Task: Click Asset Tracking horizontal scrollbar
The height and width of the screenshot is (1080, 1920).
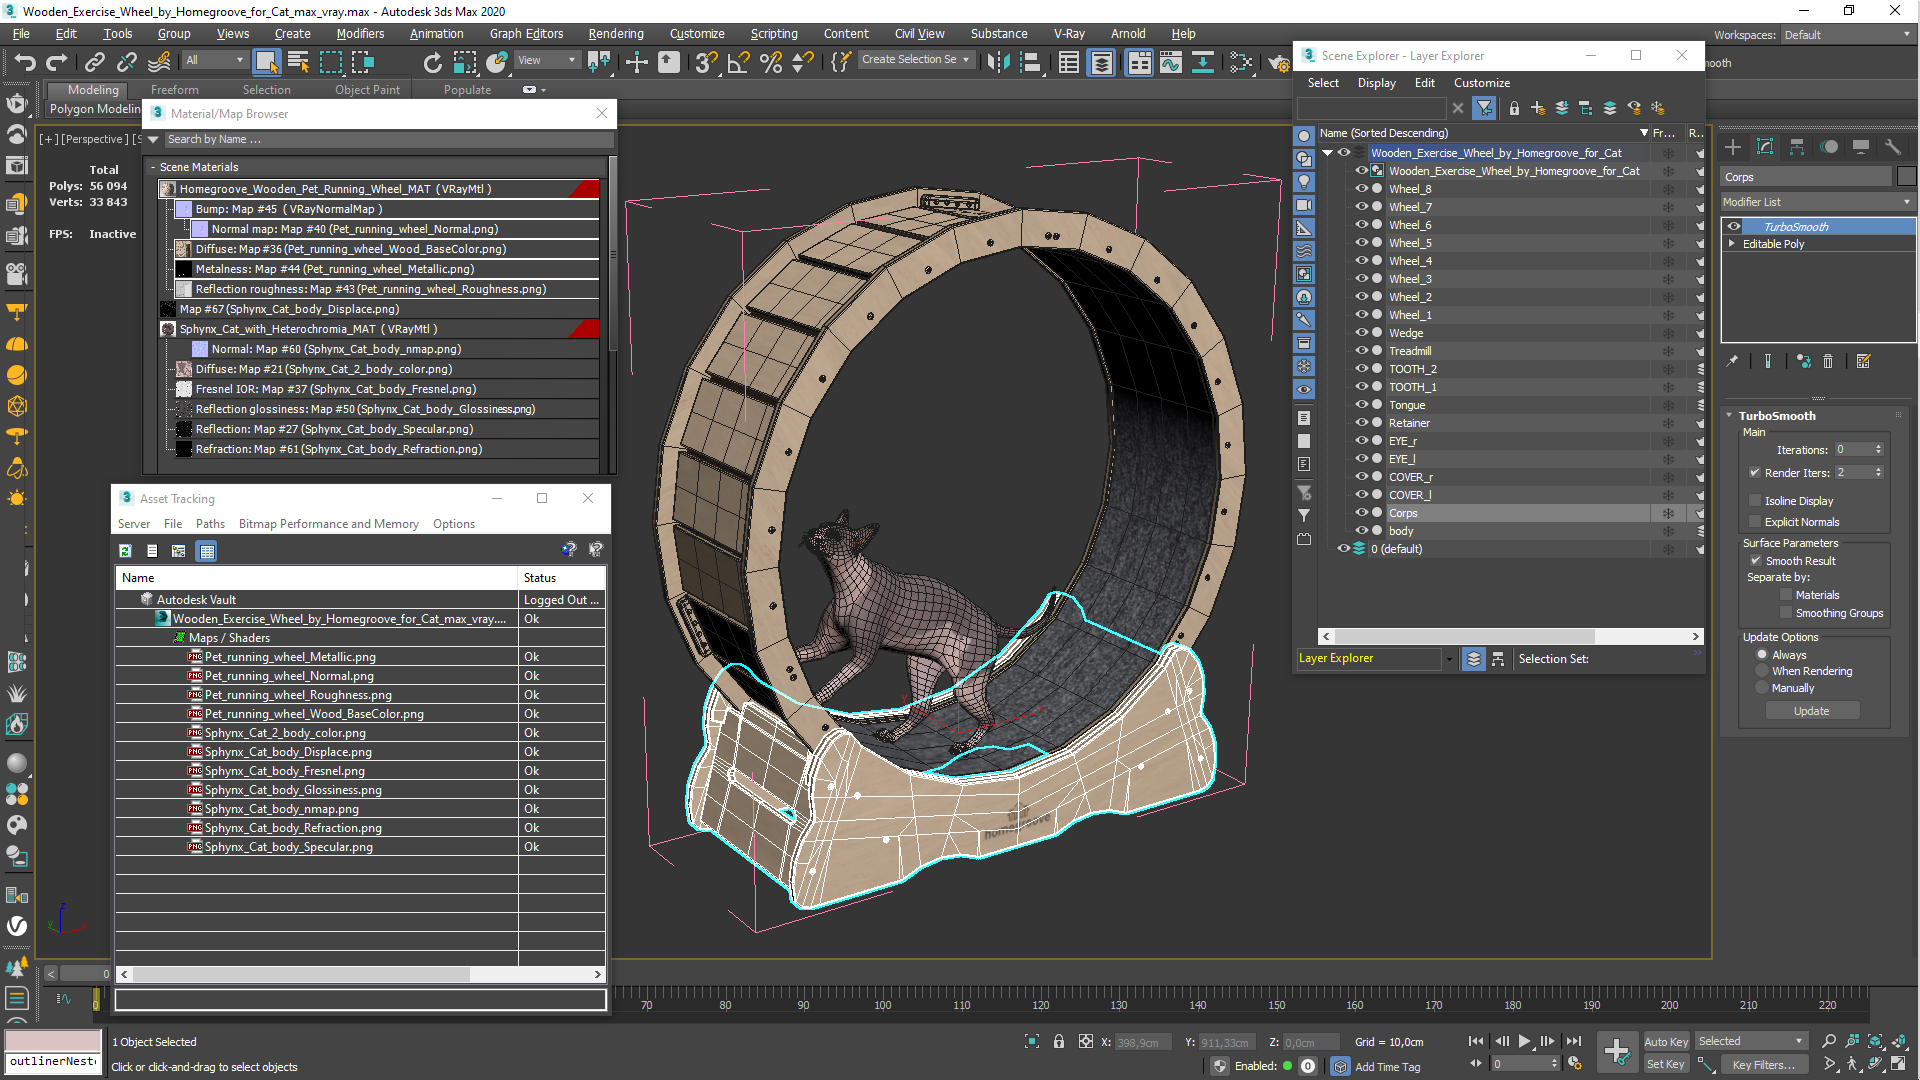Action: (361, 974)
